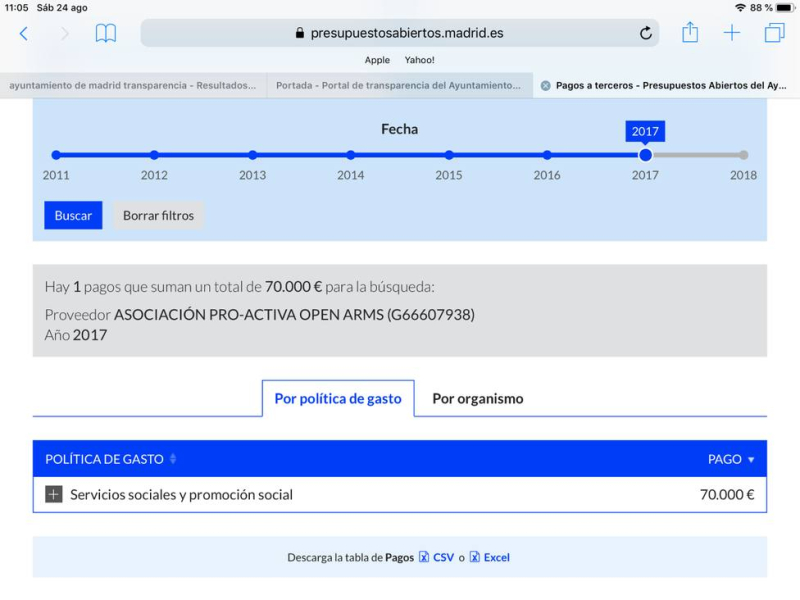Set date slider to 2011 point
800x600 pixels.
(x=56, y=155)
